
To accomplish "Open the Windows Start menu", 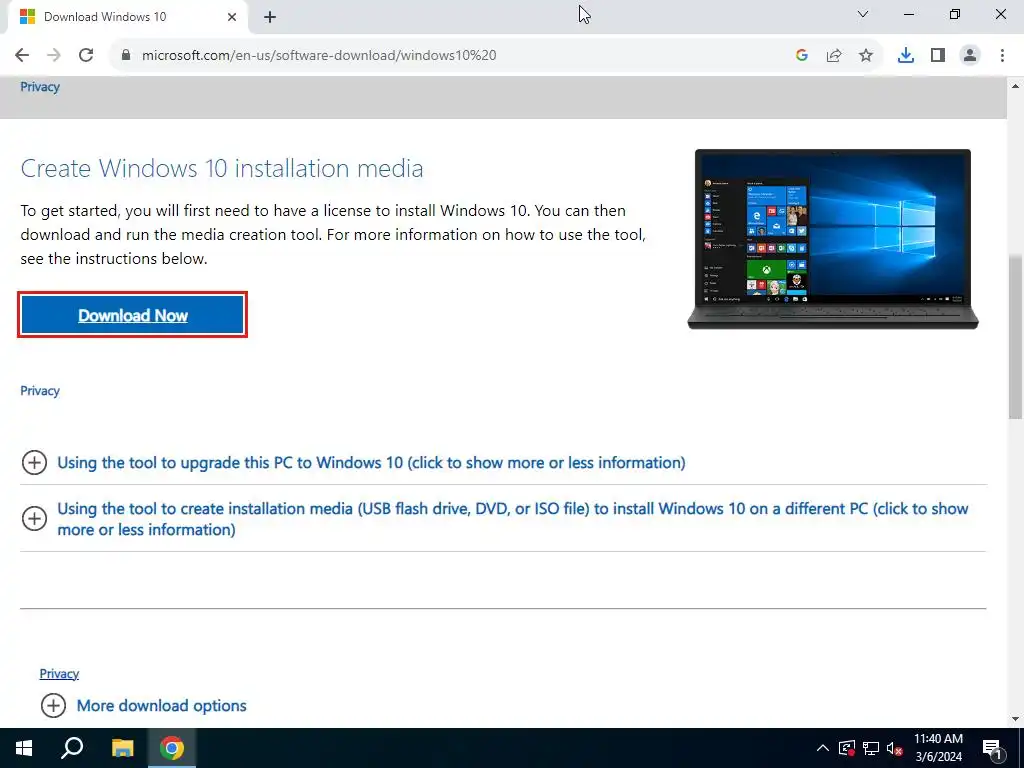I will pos(24,748).
